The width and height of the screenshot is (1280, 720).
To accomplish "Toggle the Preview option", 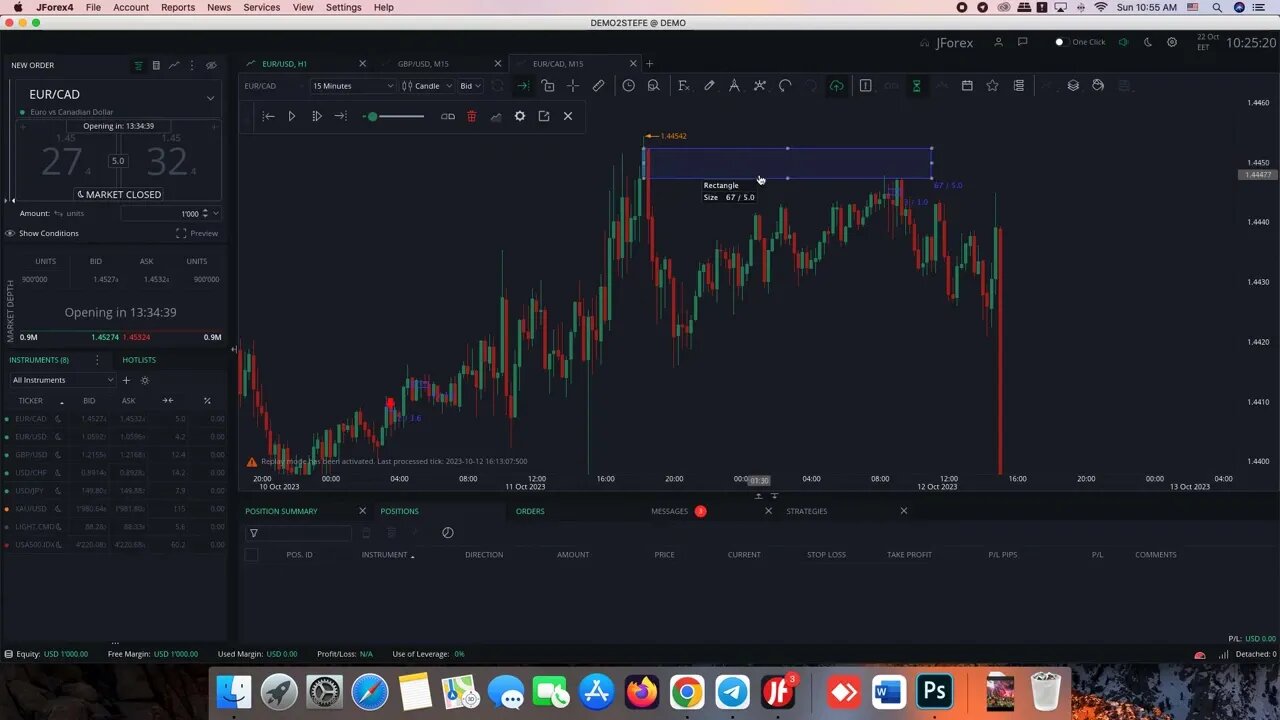I will pyautogui.click(x=197, y=233).
